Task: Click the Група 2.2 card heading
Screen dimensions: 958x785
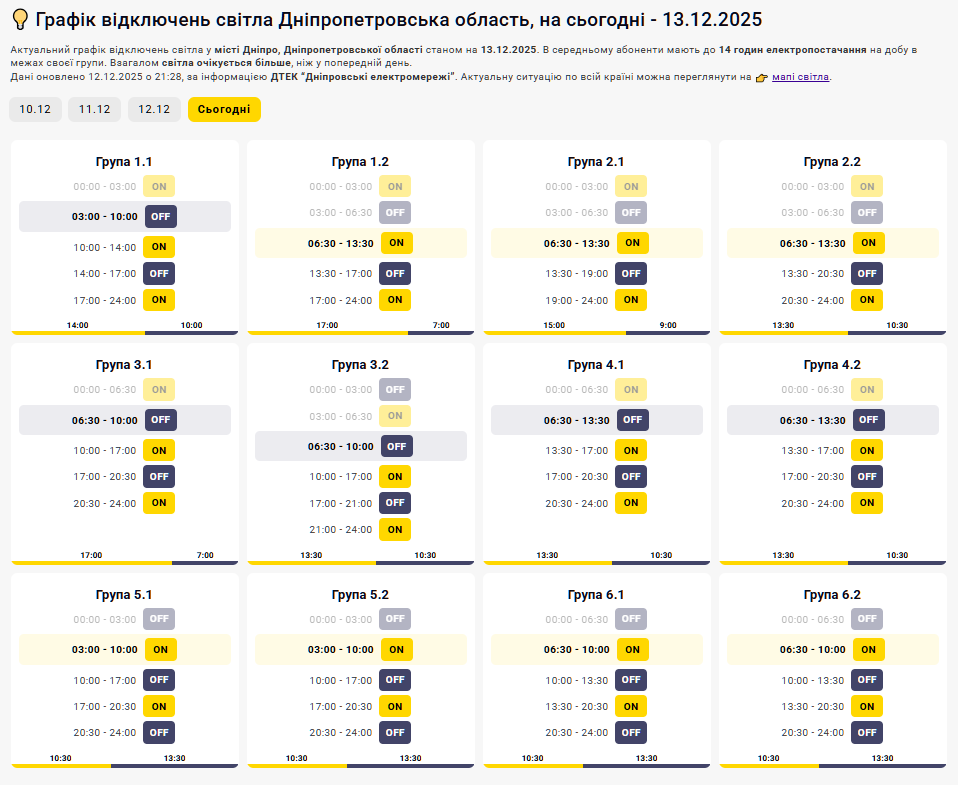Action: coord(832,161)
